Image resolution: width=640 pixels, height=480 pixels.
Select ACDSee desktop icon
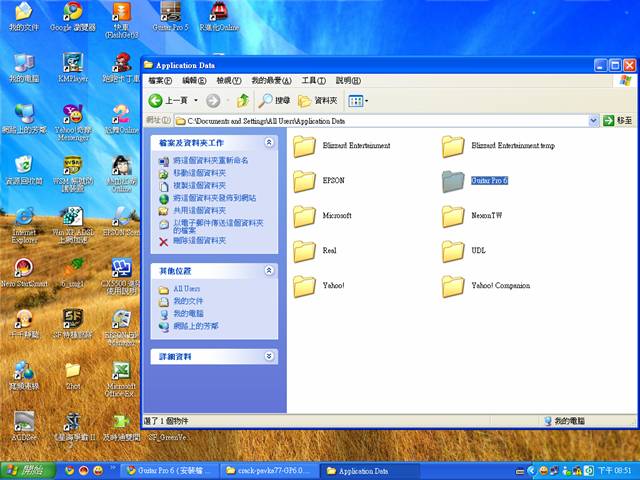point(24,426)
